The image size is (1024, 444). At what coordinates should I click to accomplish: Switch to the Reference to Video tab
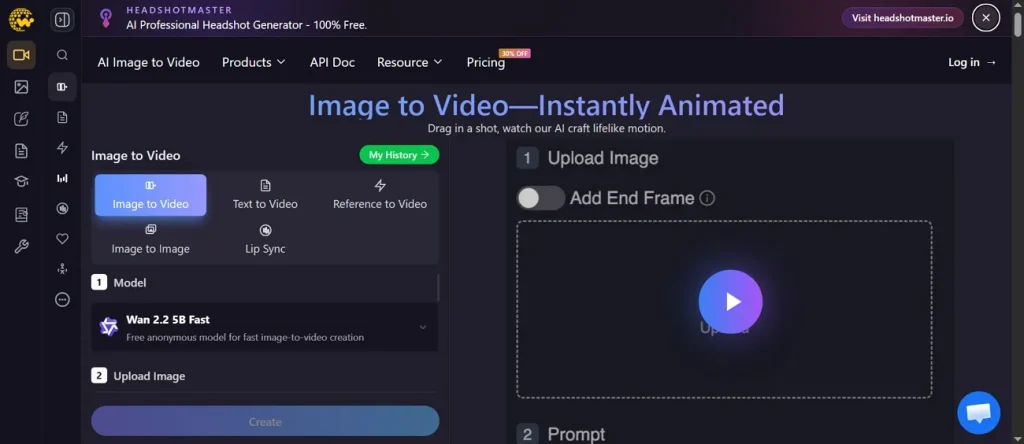380,195
